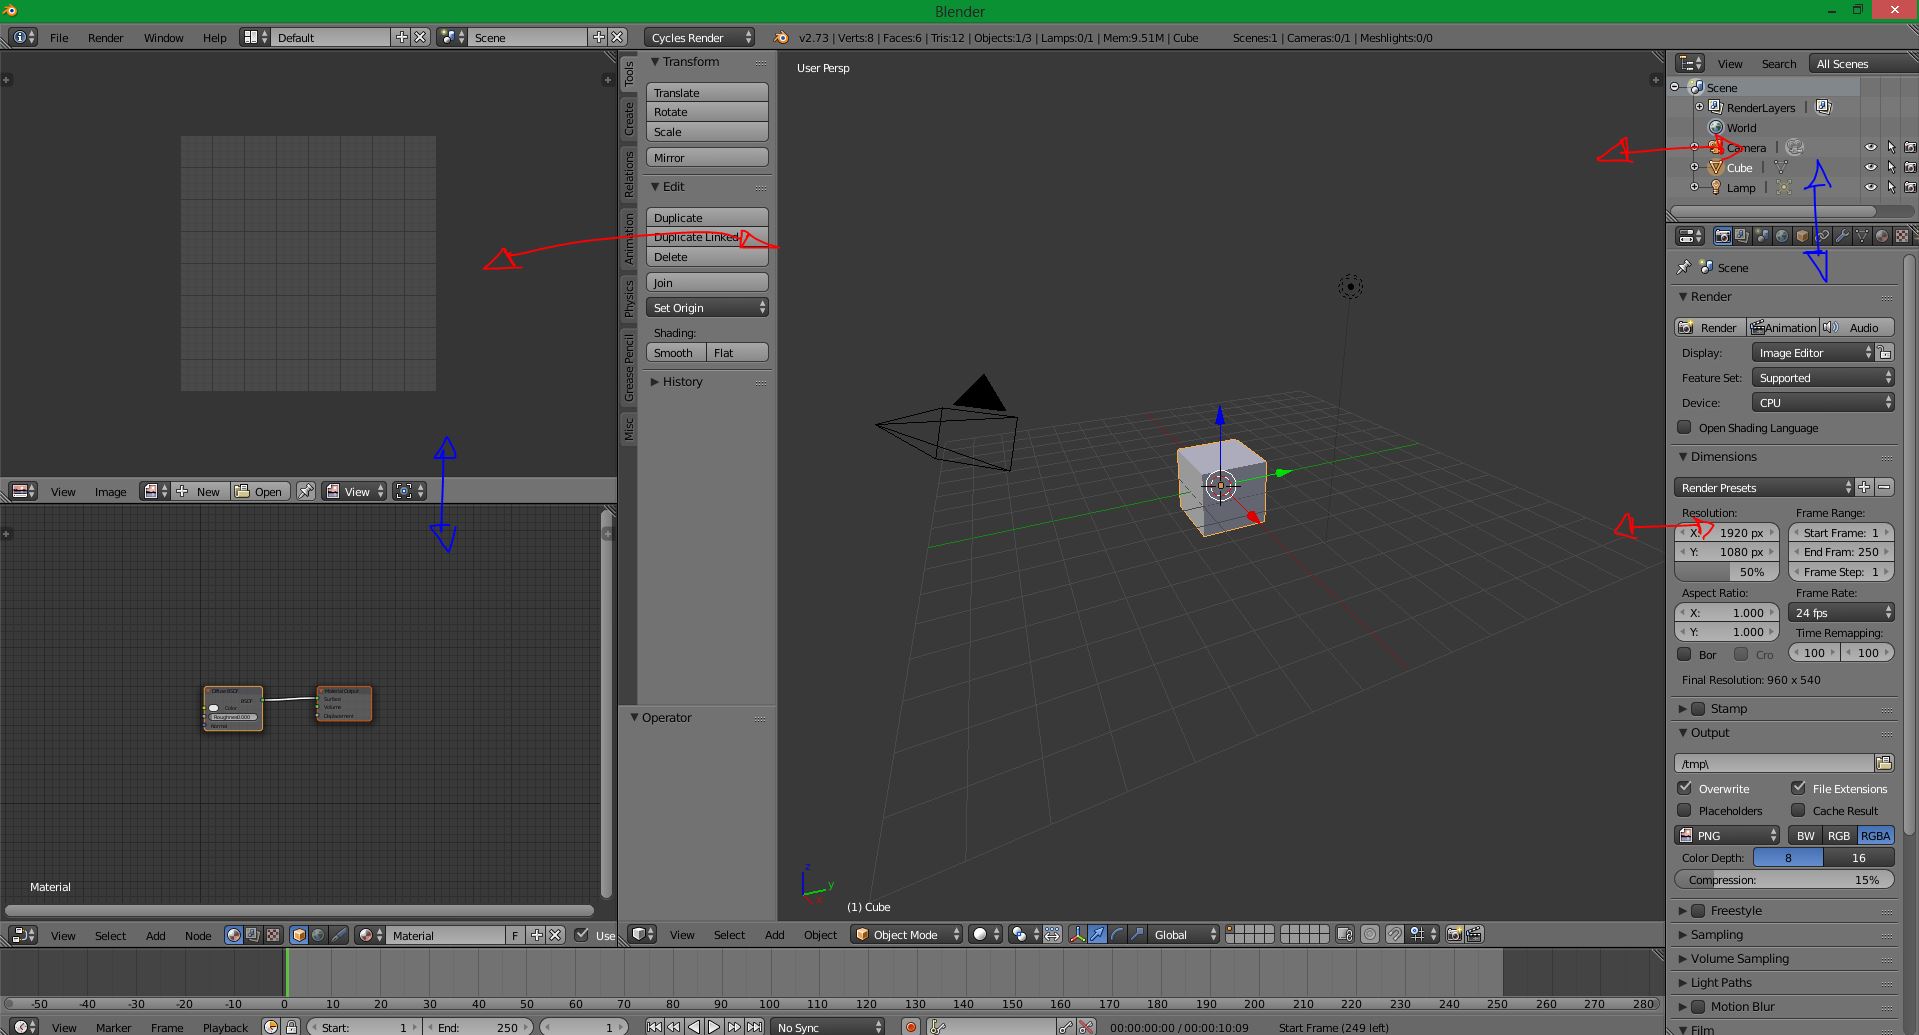Open the Modifiers tab wrench icon
This screenshot has height=1035, width=1919.
pos(1842,236)
